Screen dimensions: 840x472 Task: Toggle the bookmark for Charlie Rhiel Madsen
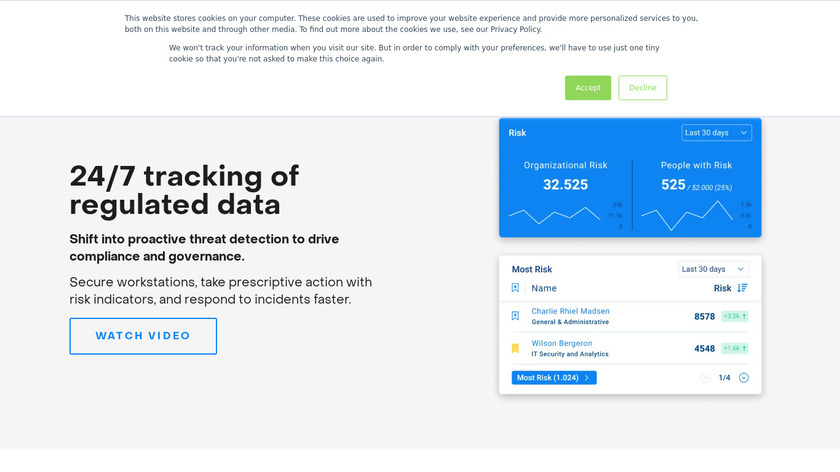(x=516, y=316)
